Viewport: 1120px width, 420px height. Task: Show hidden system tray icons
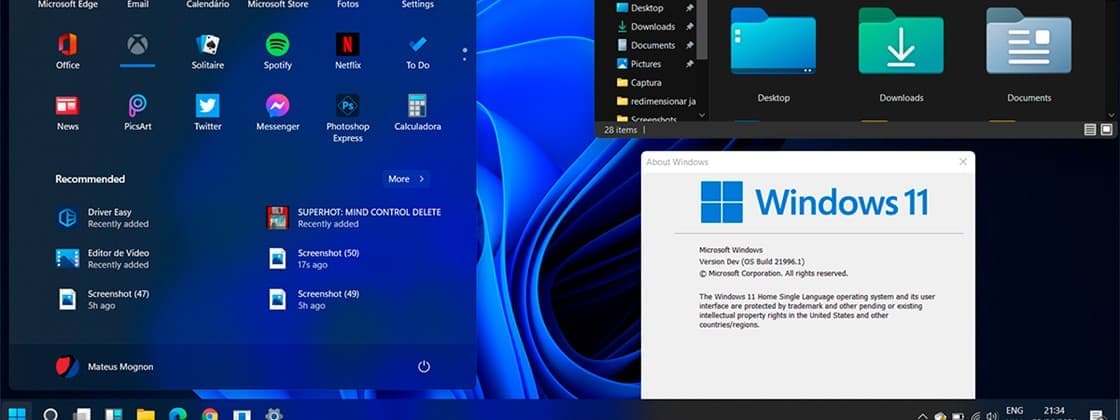click(922, 416)
